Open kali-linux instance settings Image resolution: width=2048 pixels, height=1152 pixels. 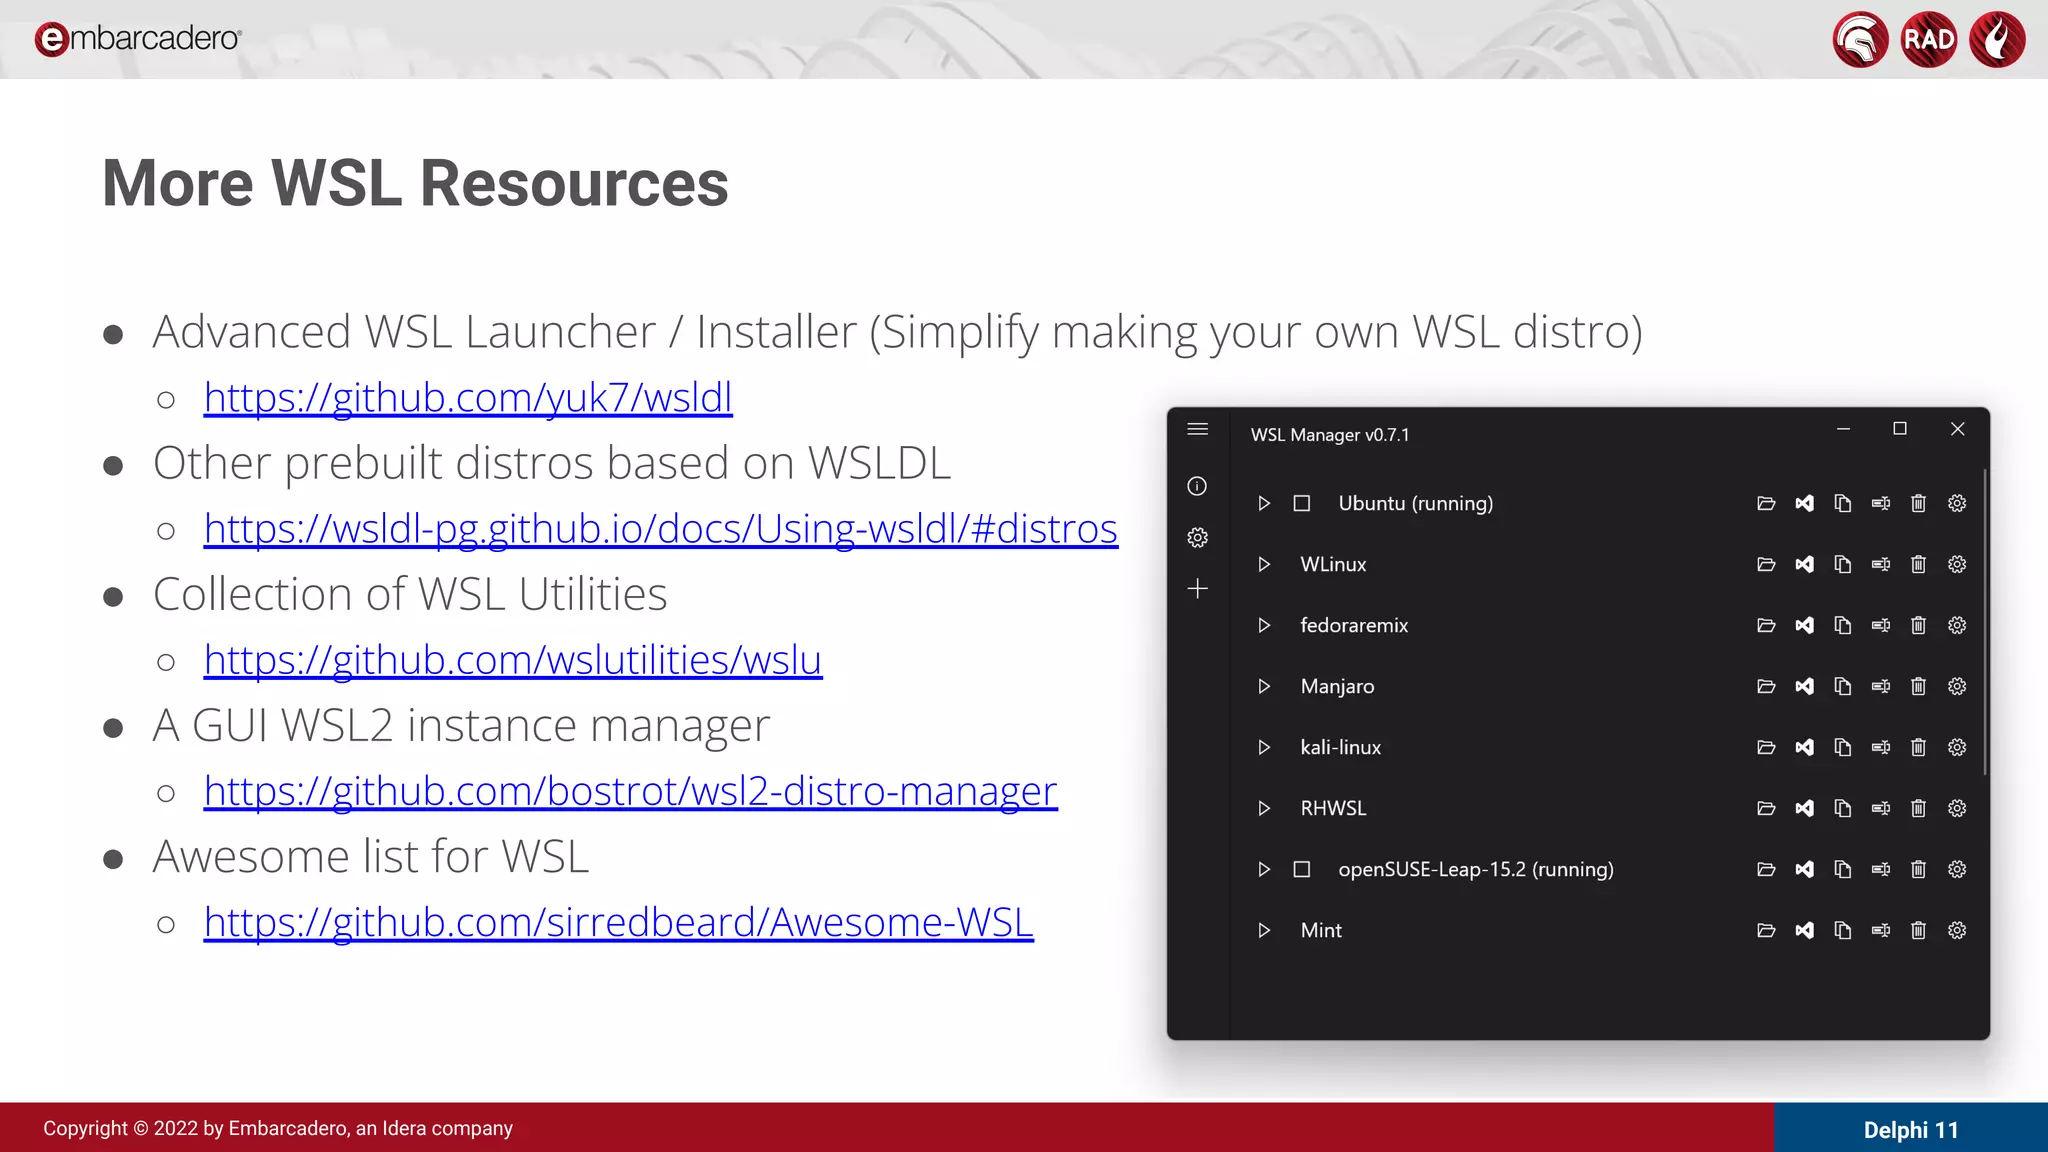[1957, 747]
